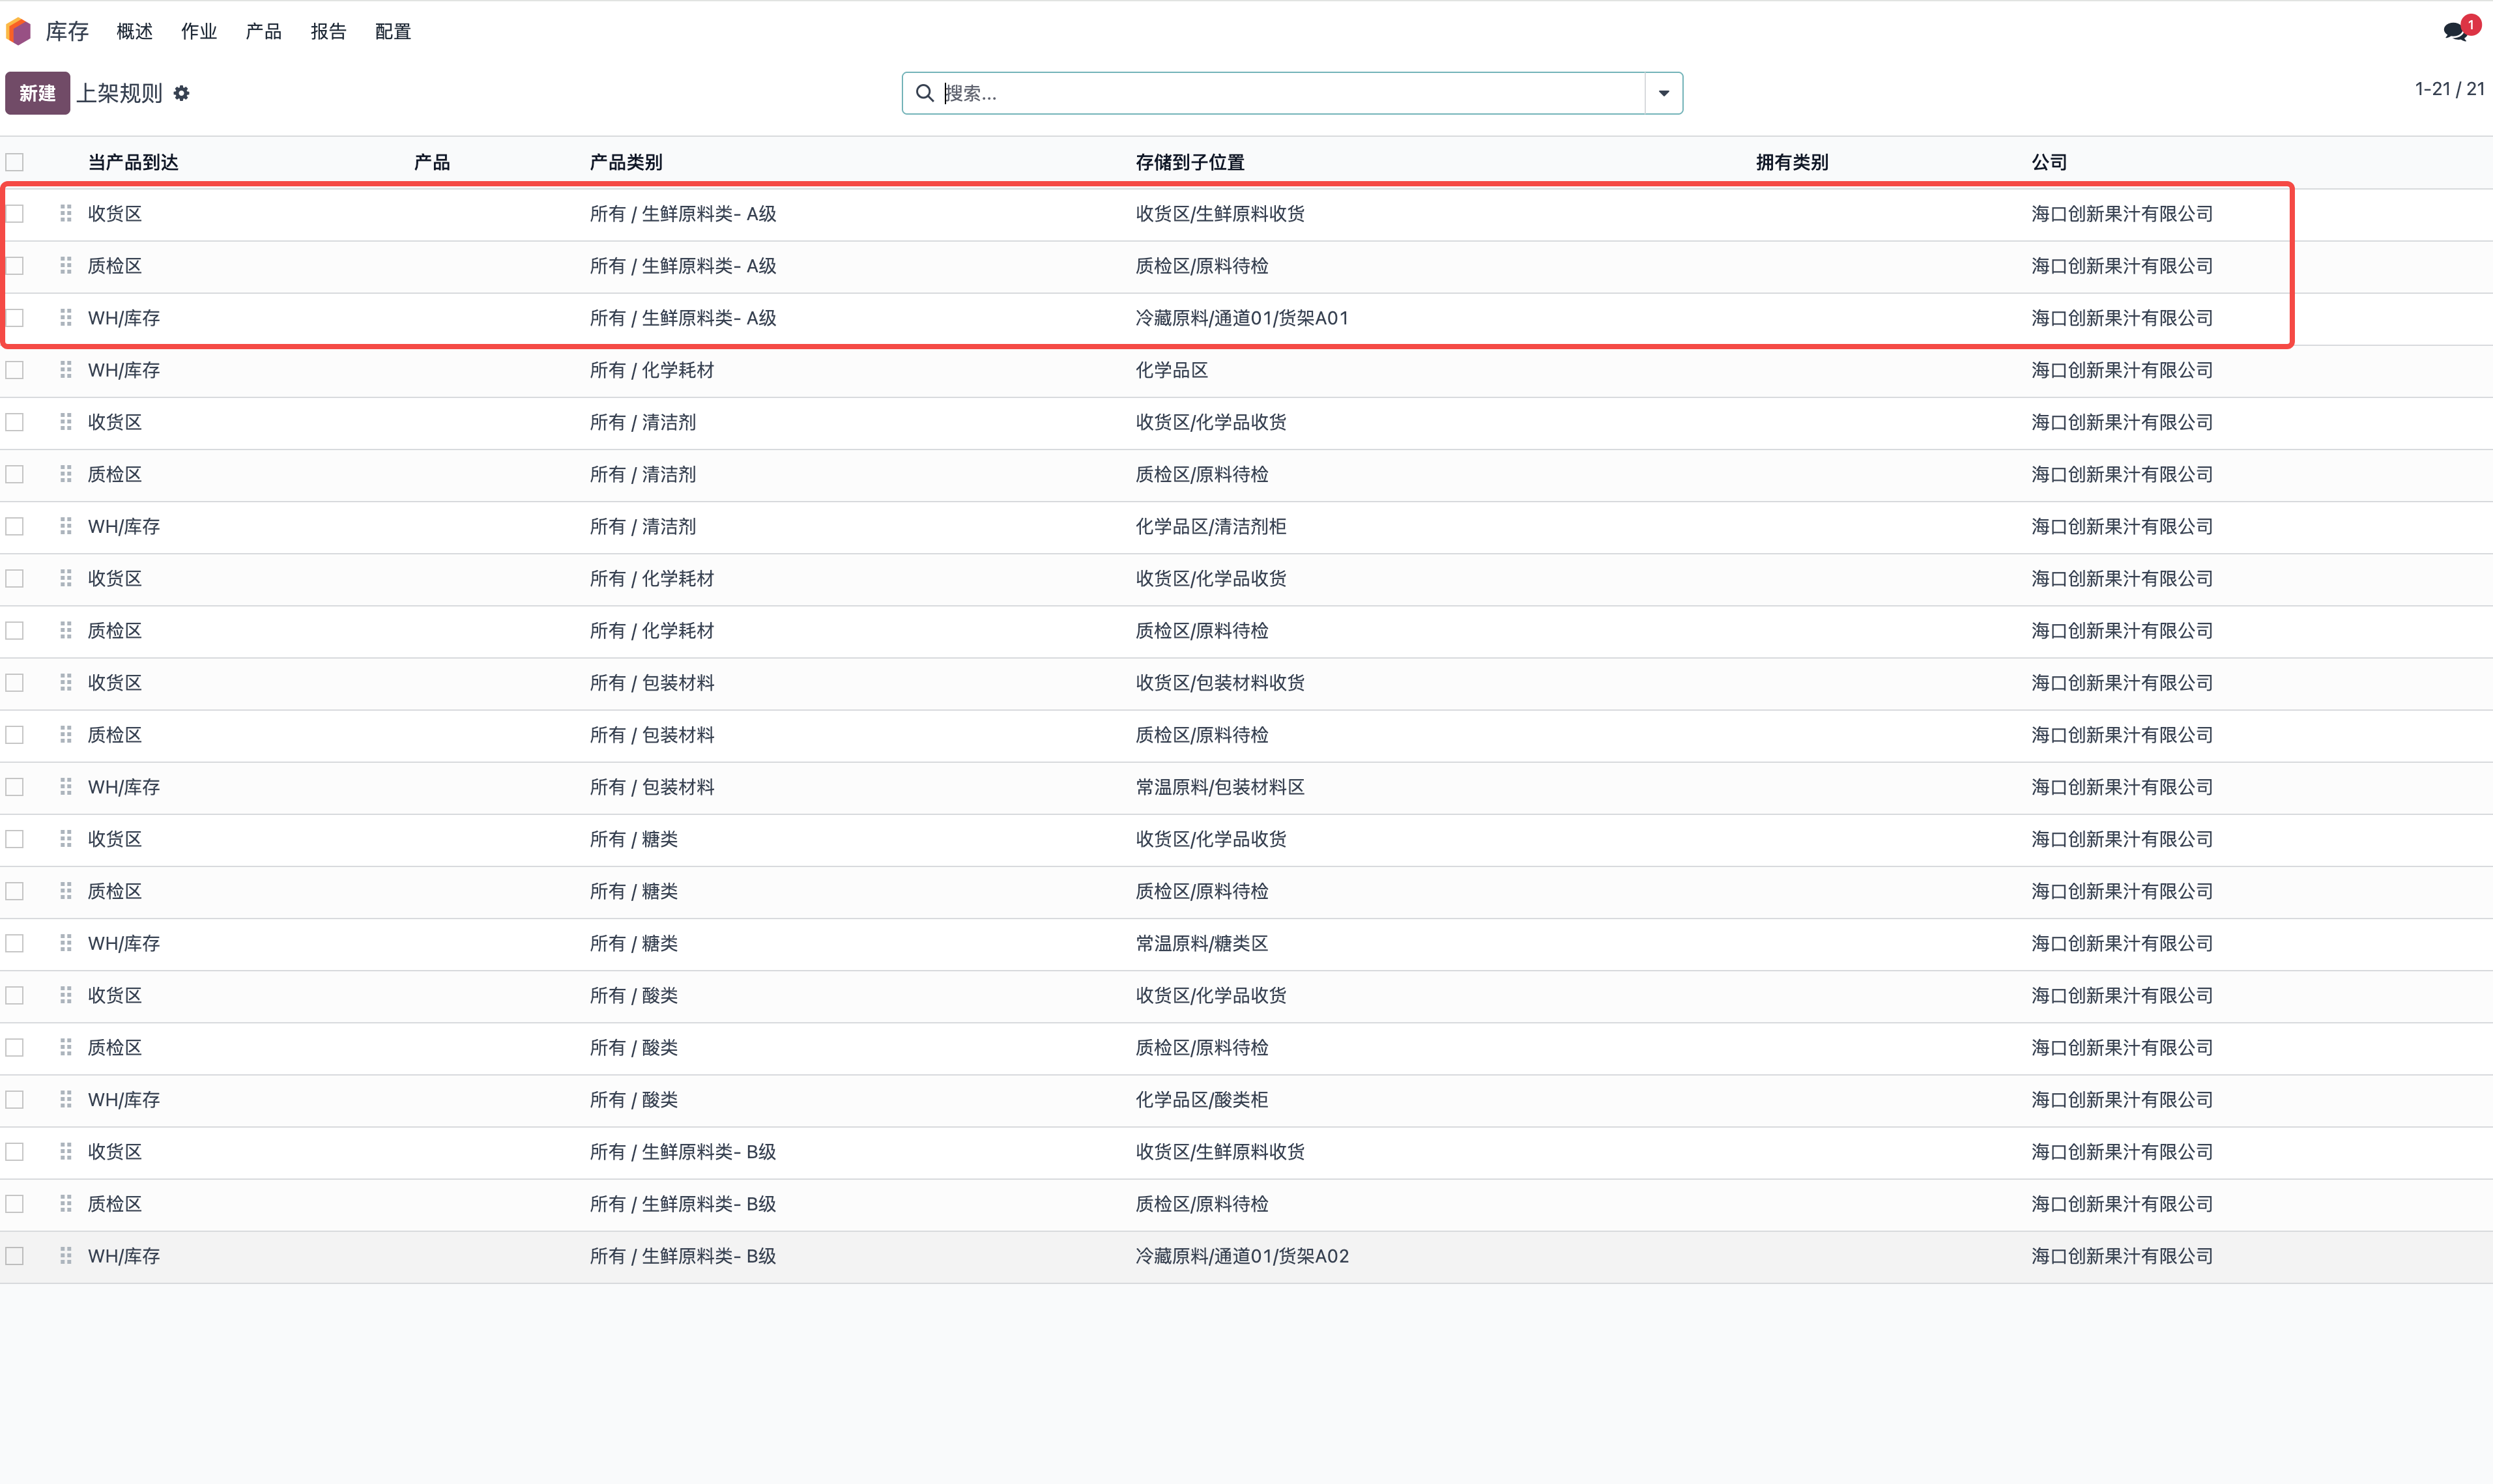Click 海口创新果汁有限公司 in the 货架A02 row
The image size is (2493, 1484).
2122,1256
